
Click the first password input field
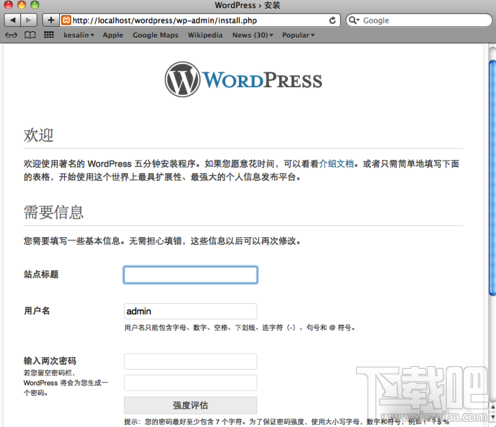190,361
